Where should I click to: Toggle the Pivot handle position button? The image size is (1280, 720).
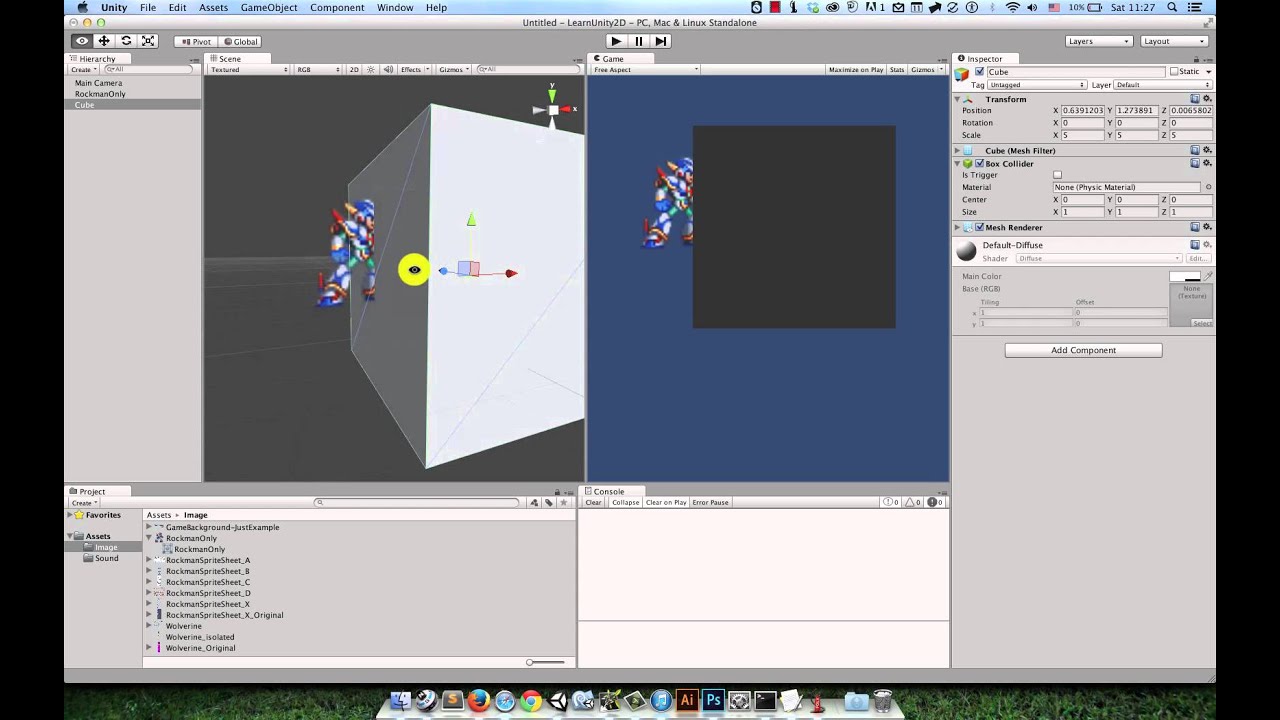[196, 42]
